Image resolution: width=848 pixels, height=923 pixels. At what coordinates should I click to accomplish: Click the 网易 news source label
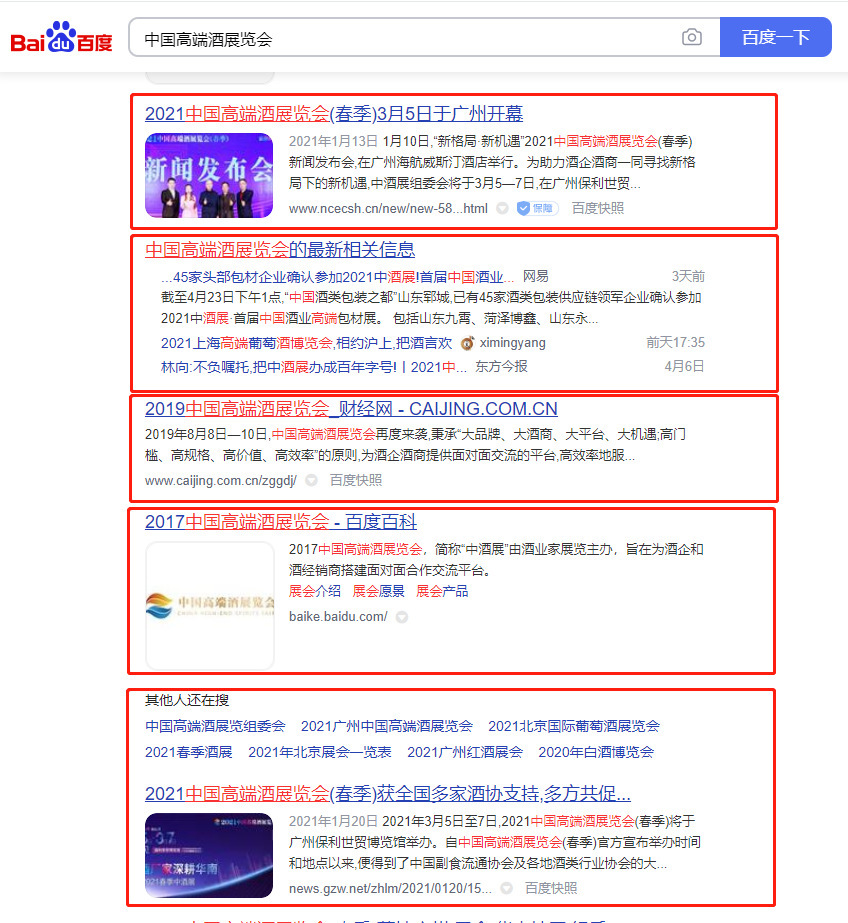536,277
